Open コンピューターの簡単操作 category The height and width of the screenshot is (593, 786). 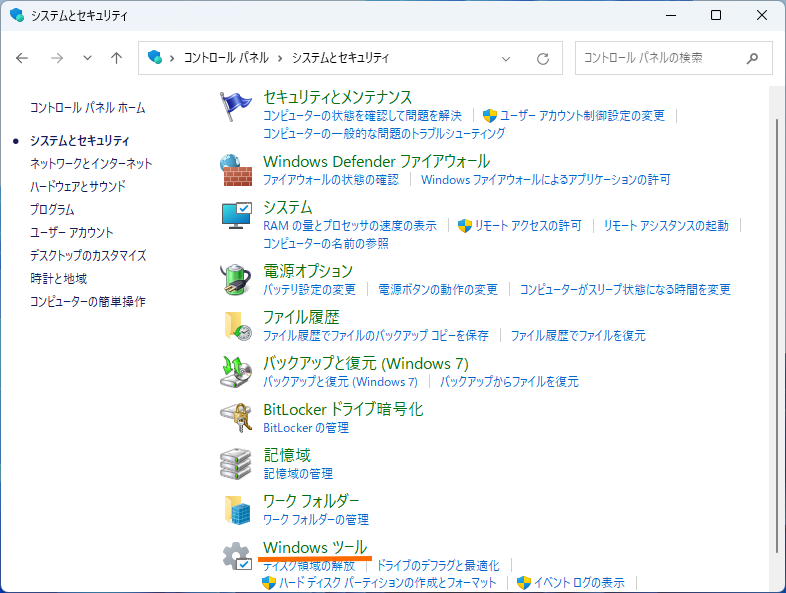[x=88, y=302]
